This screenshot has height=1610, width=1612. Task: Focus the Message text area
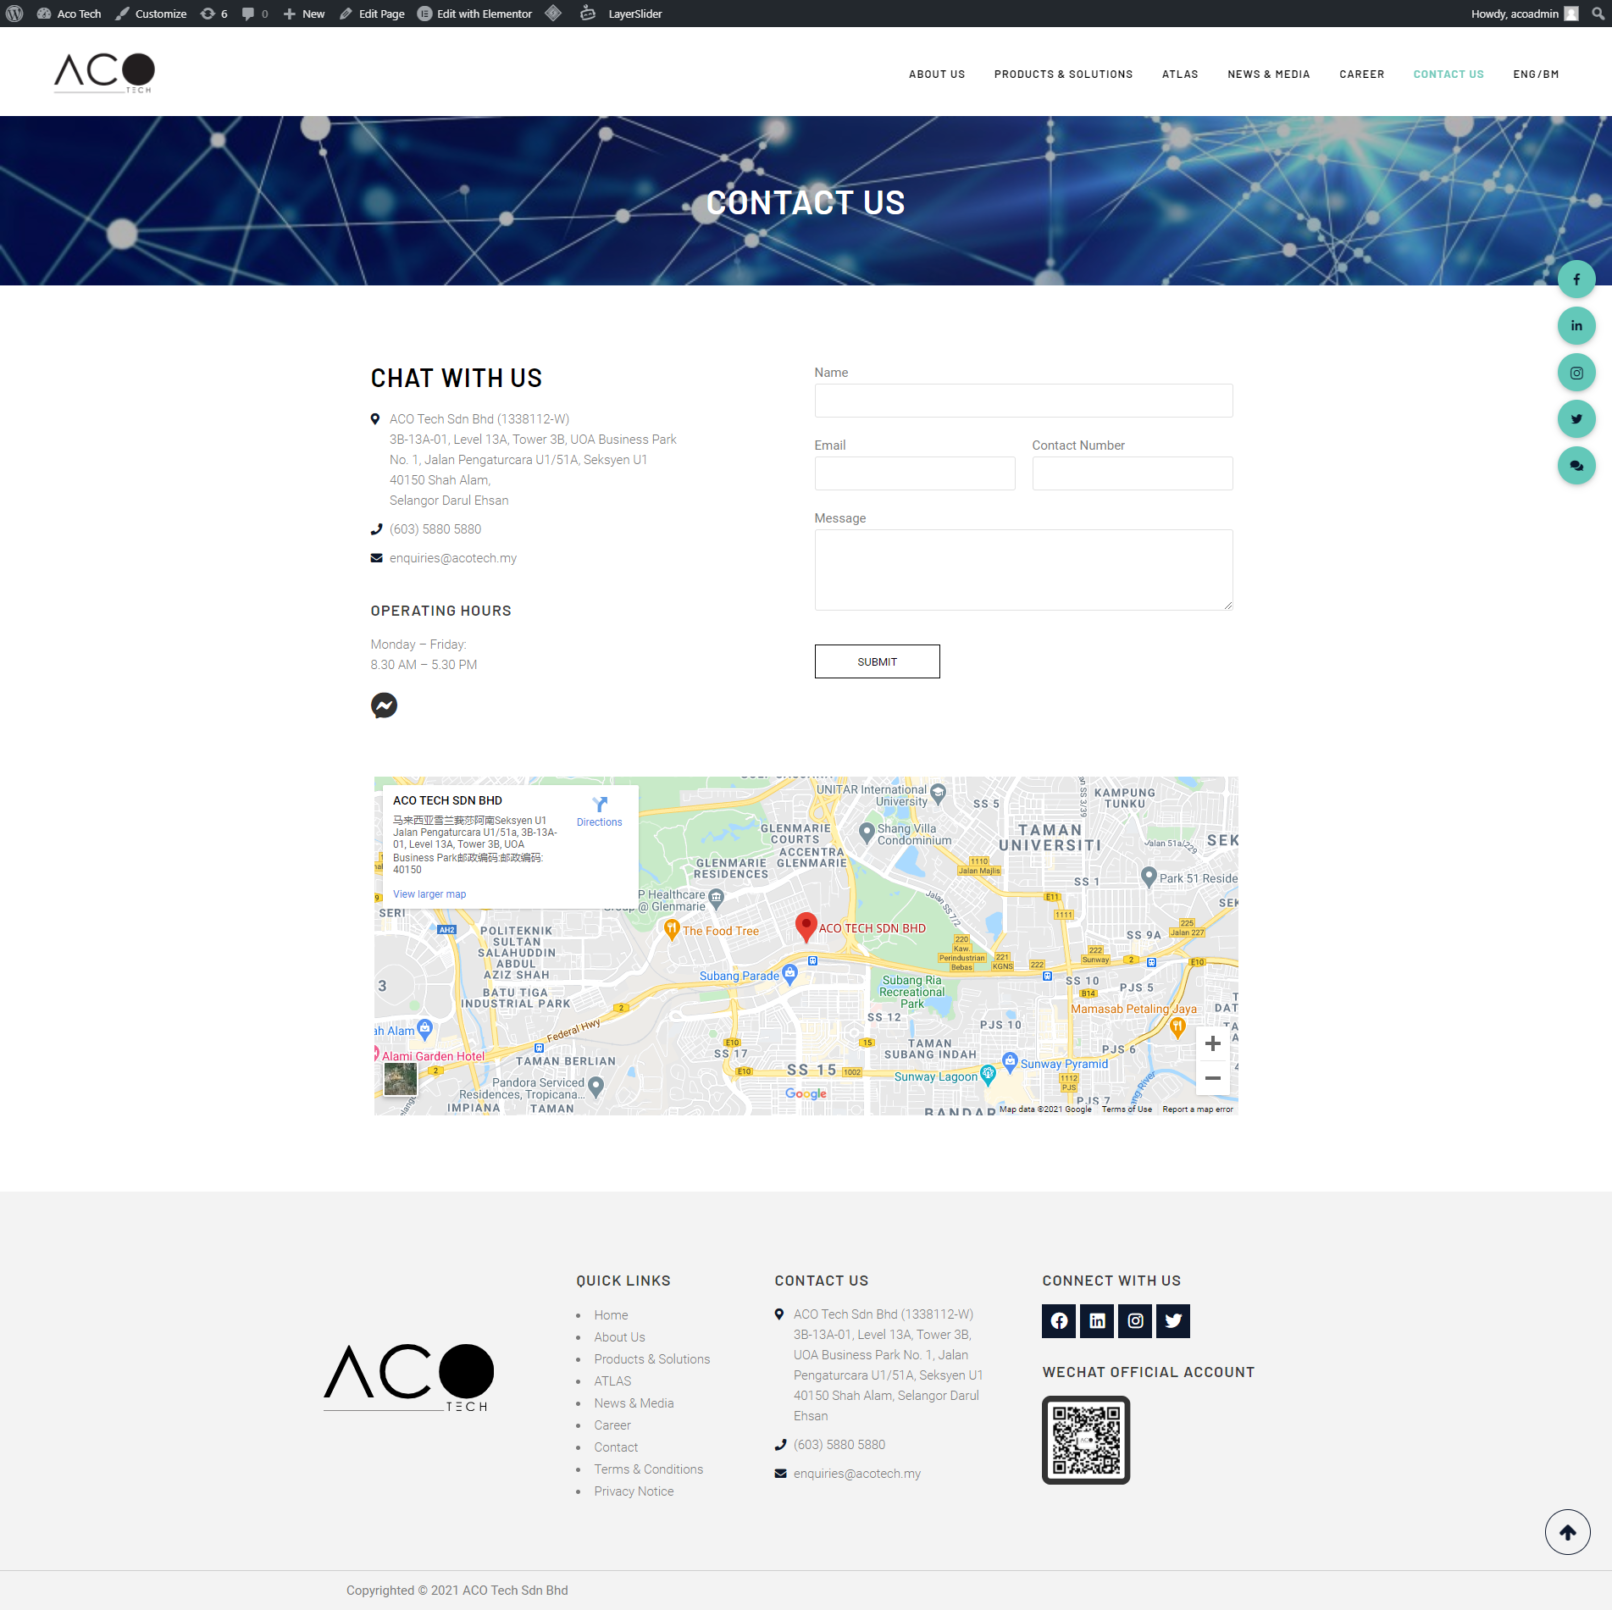pos(1022,570)
